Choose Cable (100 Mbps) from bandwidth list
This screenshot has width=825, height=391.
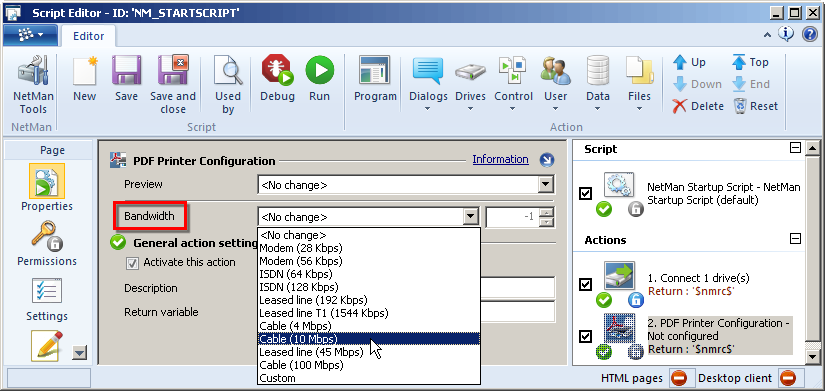(x=301, y=365)
